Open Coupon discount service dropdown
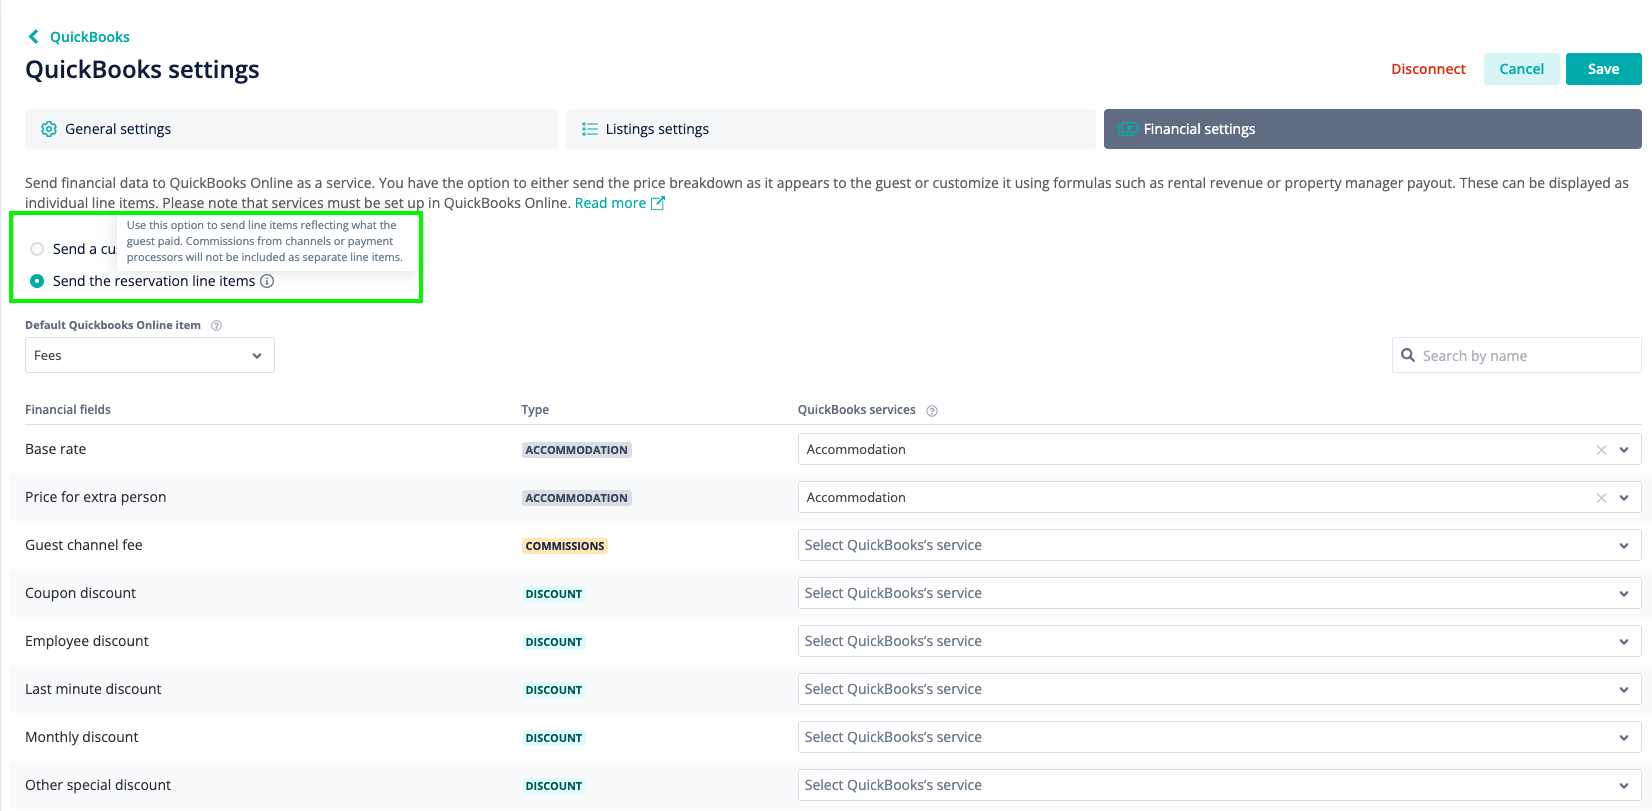Viewport: 1652px width, 811px height. (x=1219, y=593)
